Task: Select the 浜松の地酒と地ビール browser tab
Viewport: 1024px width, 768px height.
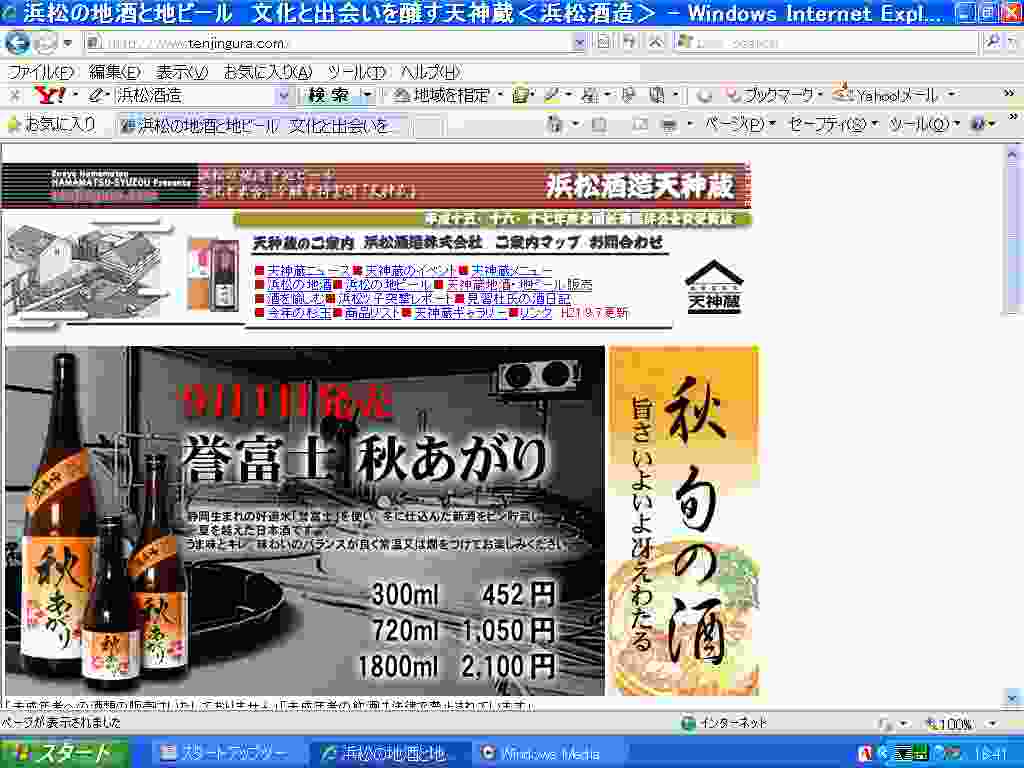Action: [264, 125]
